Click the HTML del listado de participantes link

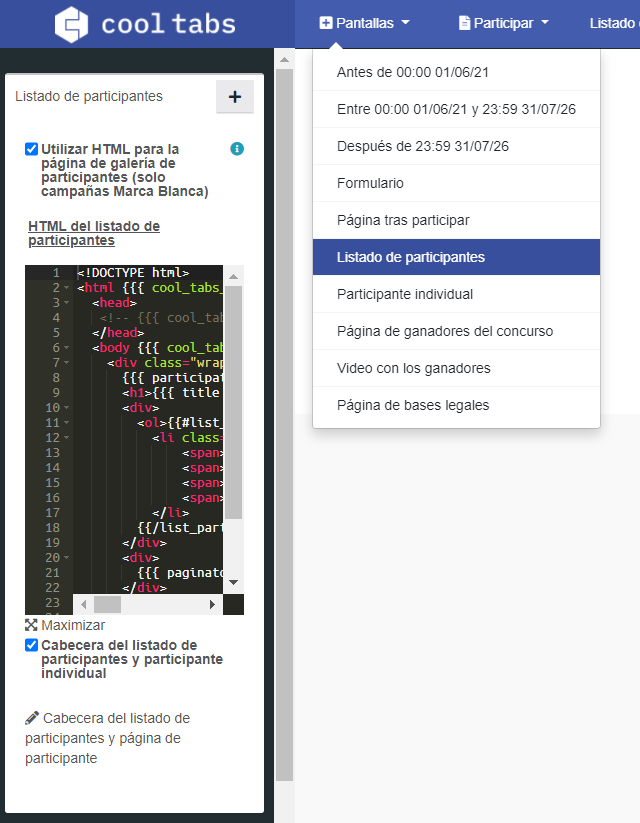[x=94, y=233]
